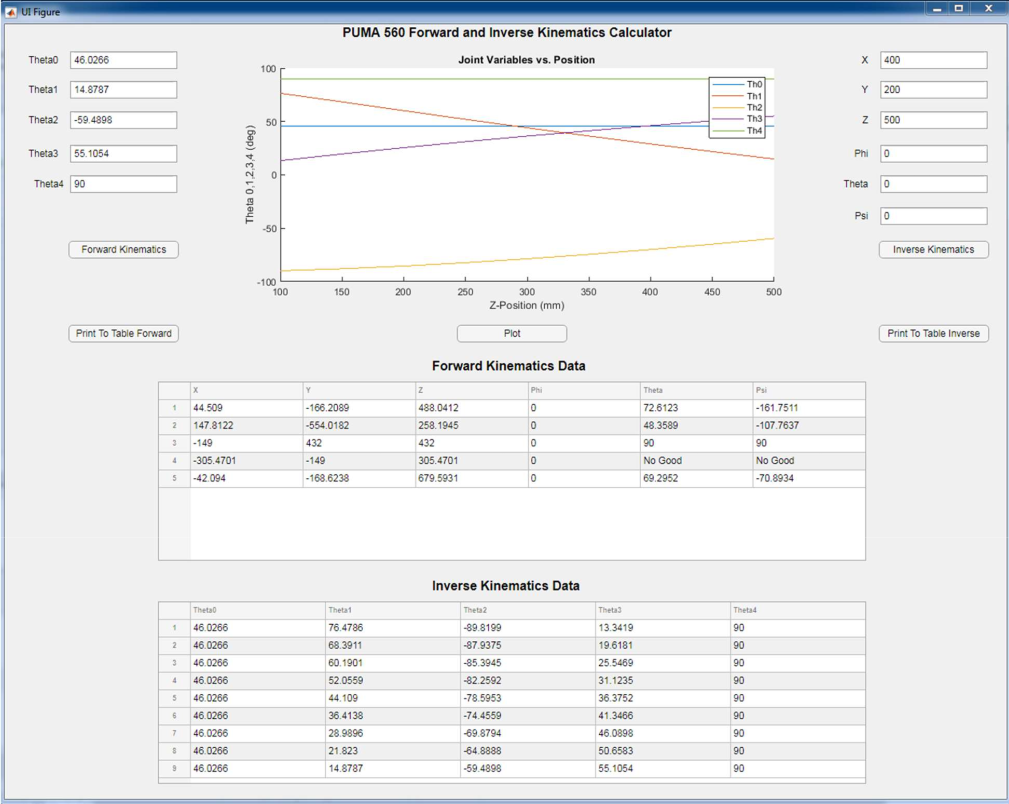
Task: Select cell 55.1054 in Inverse table
Action: point(663,769)
